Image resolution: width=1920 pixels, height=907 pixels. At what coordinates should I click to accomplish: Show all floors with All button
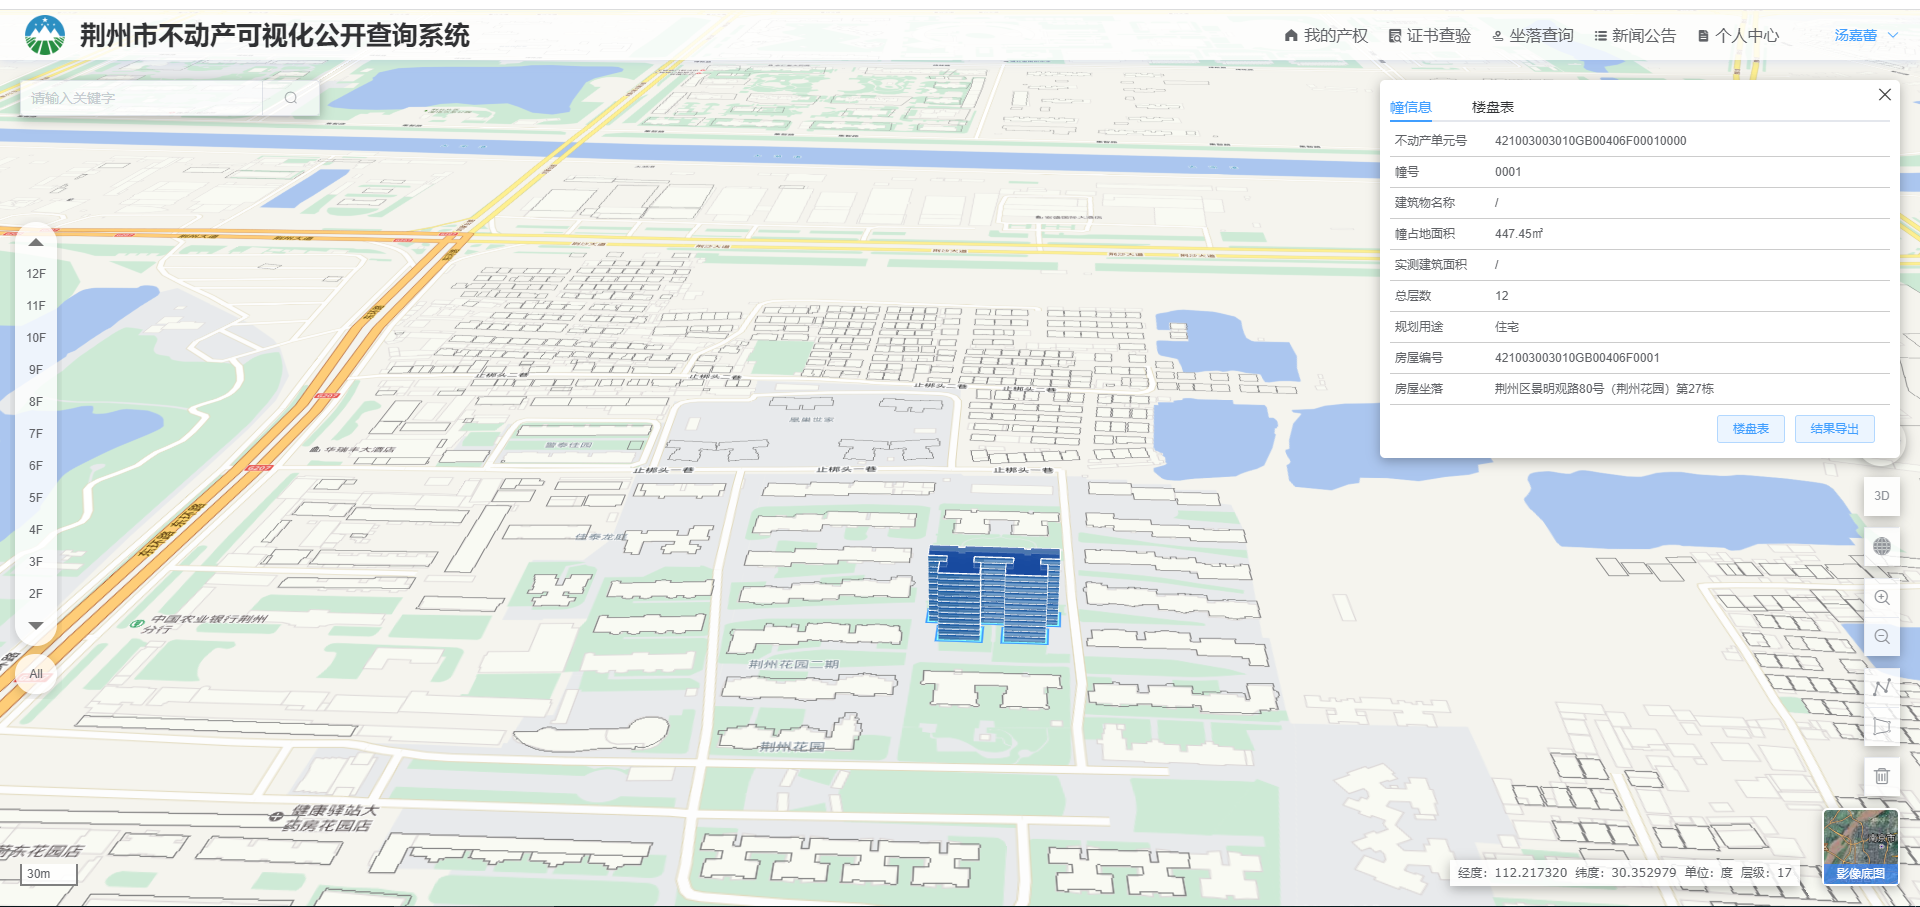[x=36, y=674]
